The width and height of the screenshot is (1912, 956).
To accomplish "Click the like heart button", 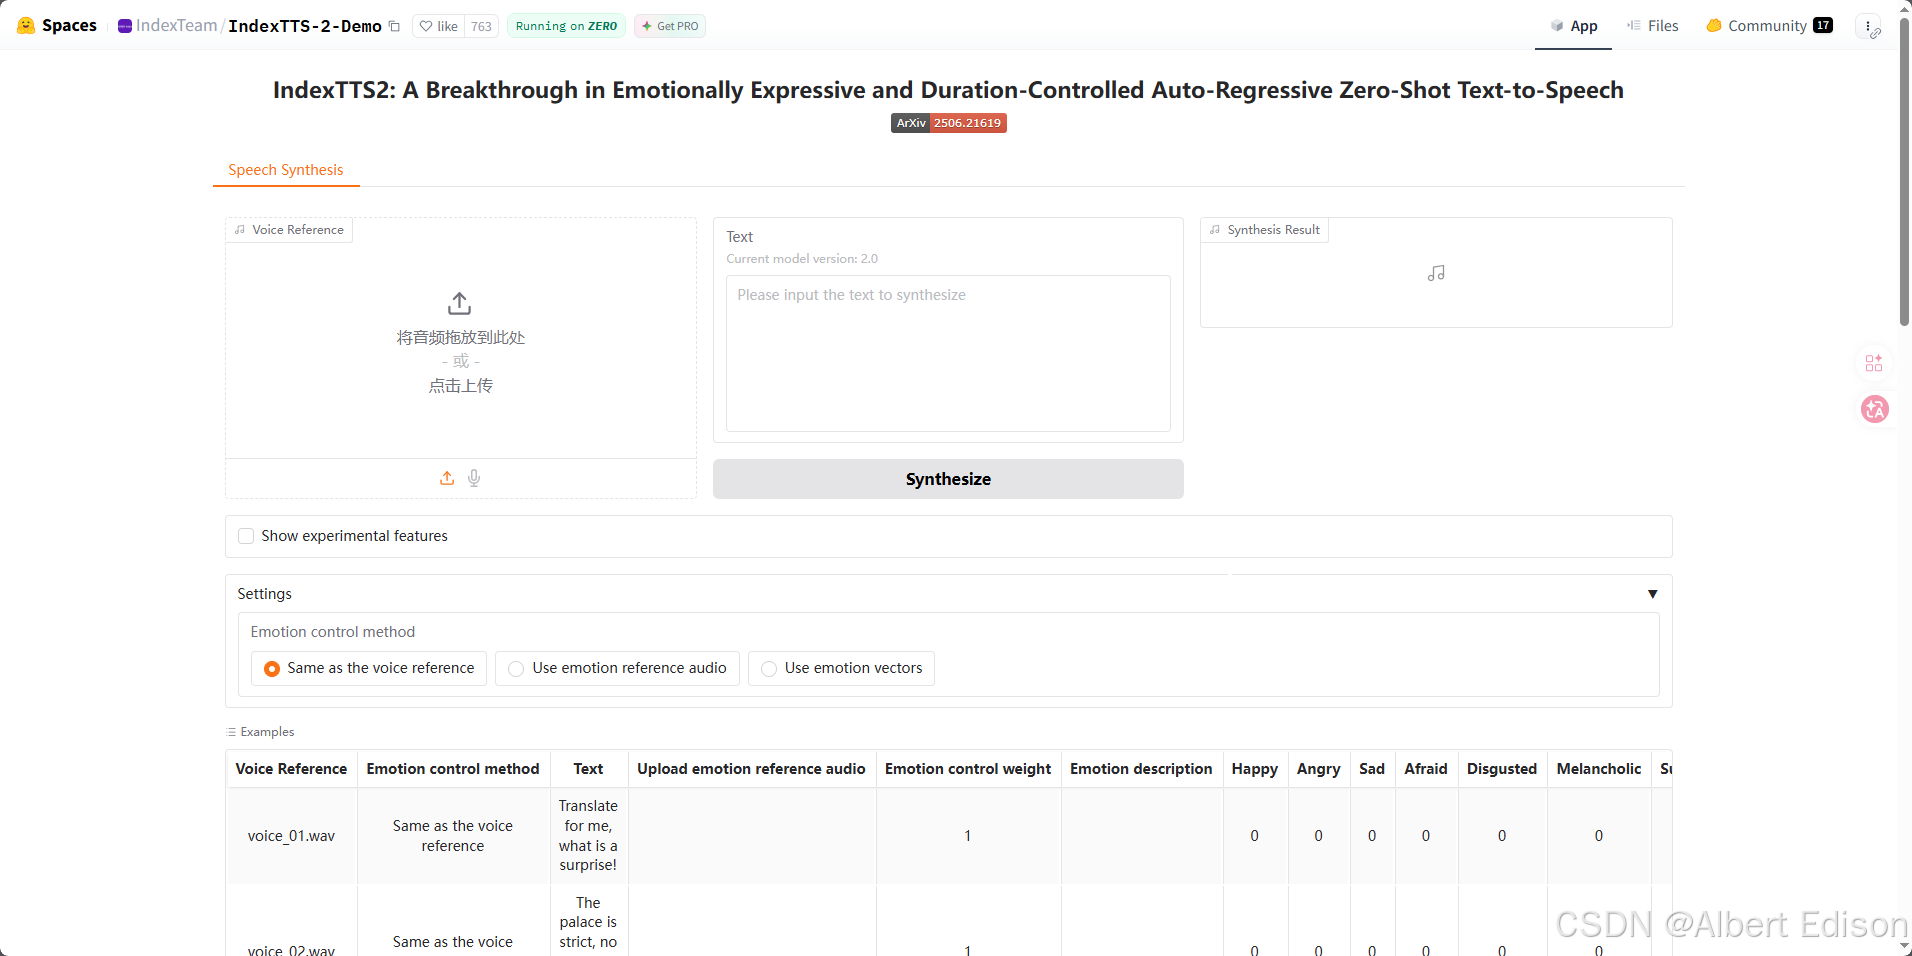I will [439, 26].
